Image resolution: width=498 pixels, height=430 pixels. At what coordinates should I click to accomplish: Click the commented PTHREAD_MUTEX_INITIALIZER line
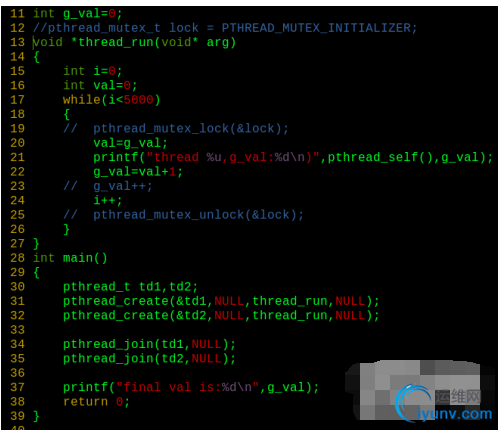point(225,28)
